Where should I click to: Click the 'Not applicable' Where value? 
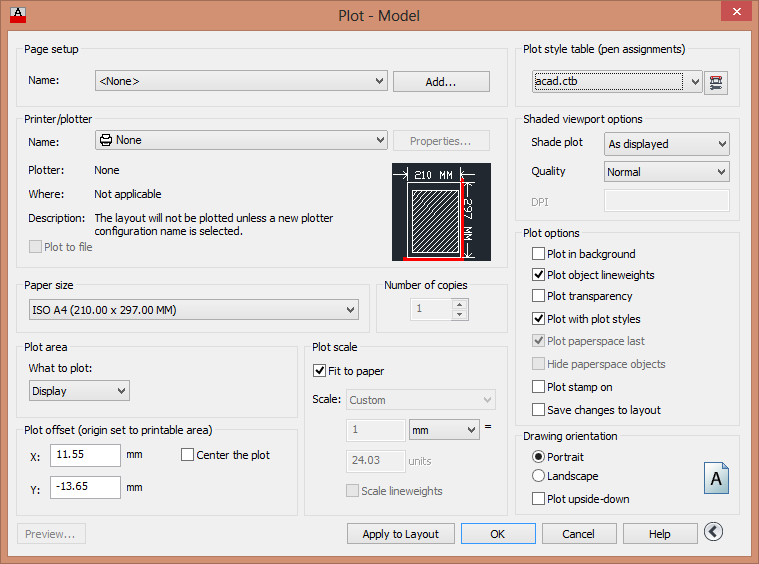[x=128, y=194]
